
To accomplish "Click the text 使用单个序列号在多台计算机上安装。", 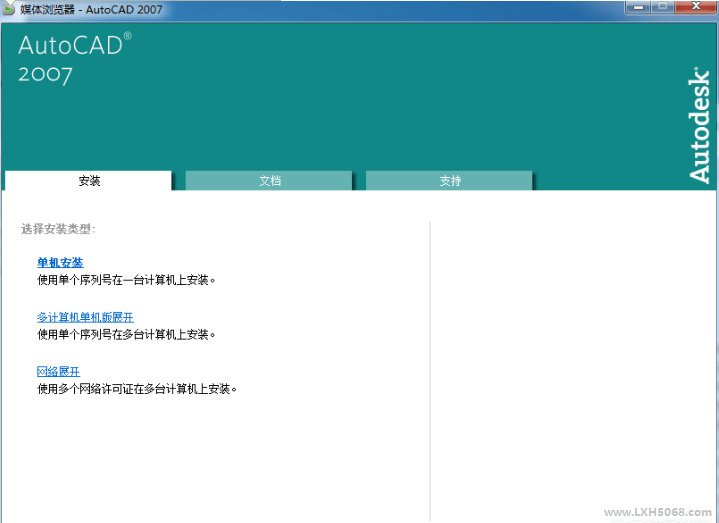I will pyautogui.click(x=126, y=335).
